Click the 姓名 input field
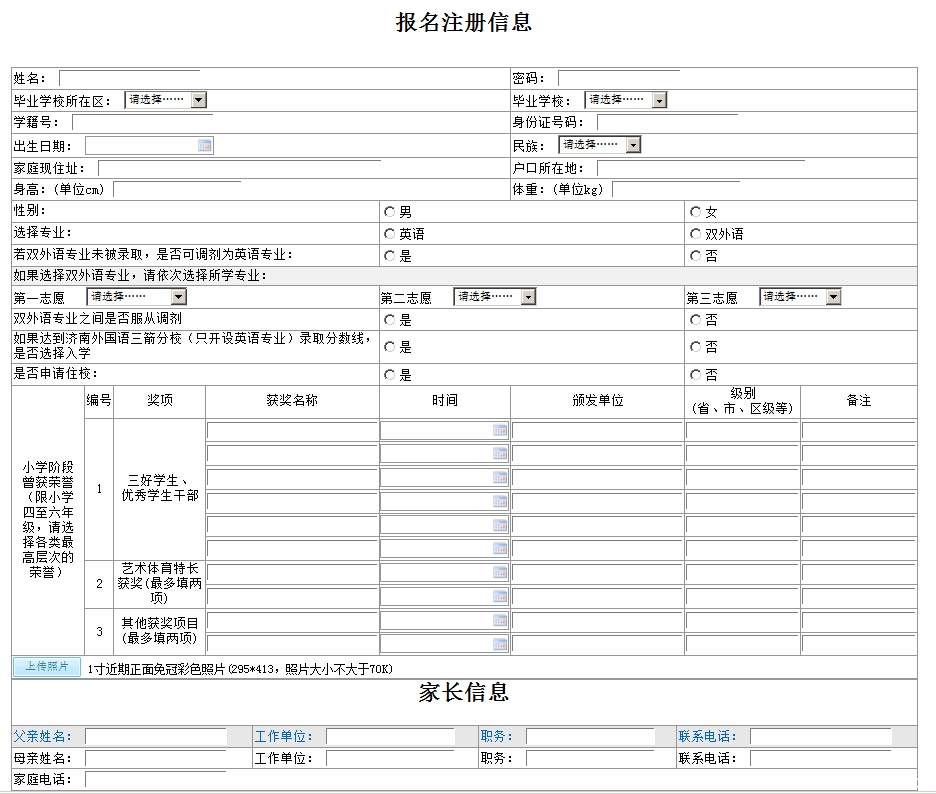 click(x=130, y=78)
